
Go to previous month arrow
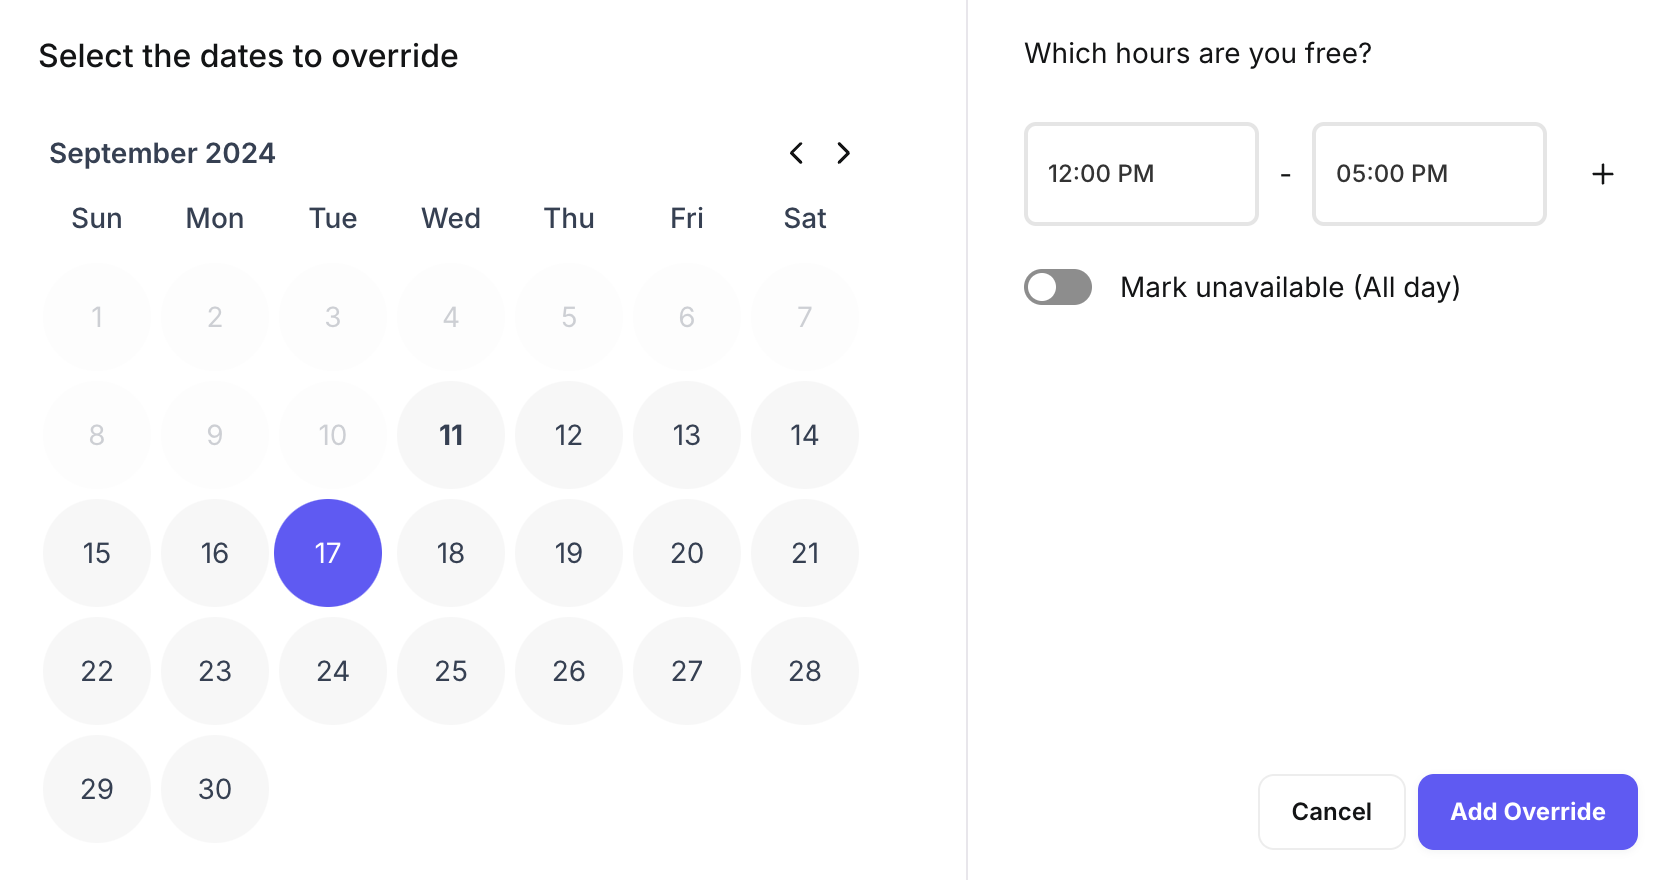coord(796,153)
